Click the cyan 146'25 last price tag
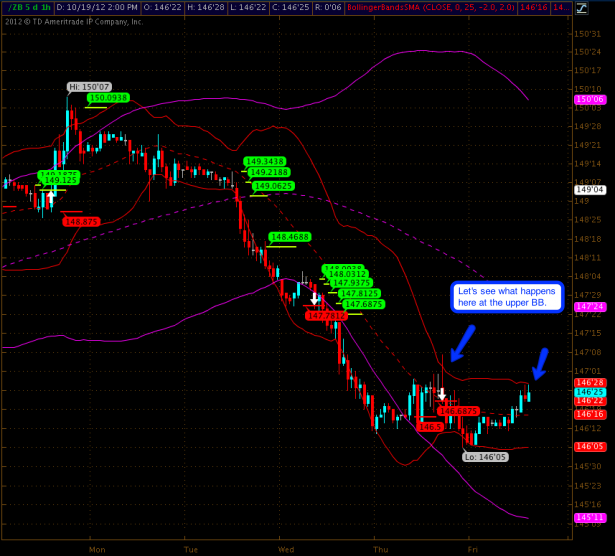The width and height of the screenshot is (615, 556). coord(588,392)
